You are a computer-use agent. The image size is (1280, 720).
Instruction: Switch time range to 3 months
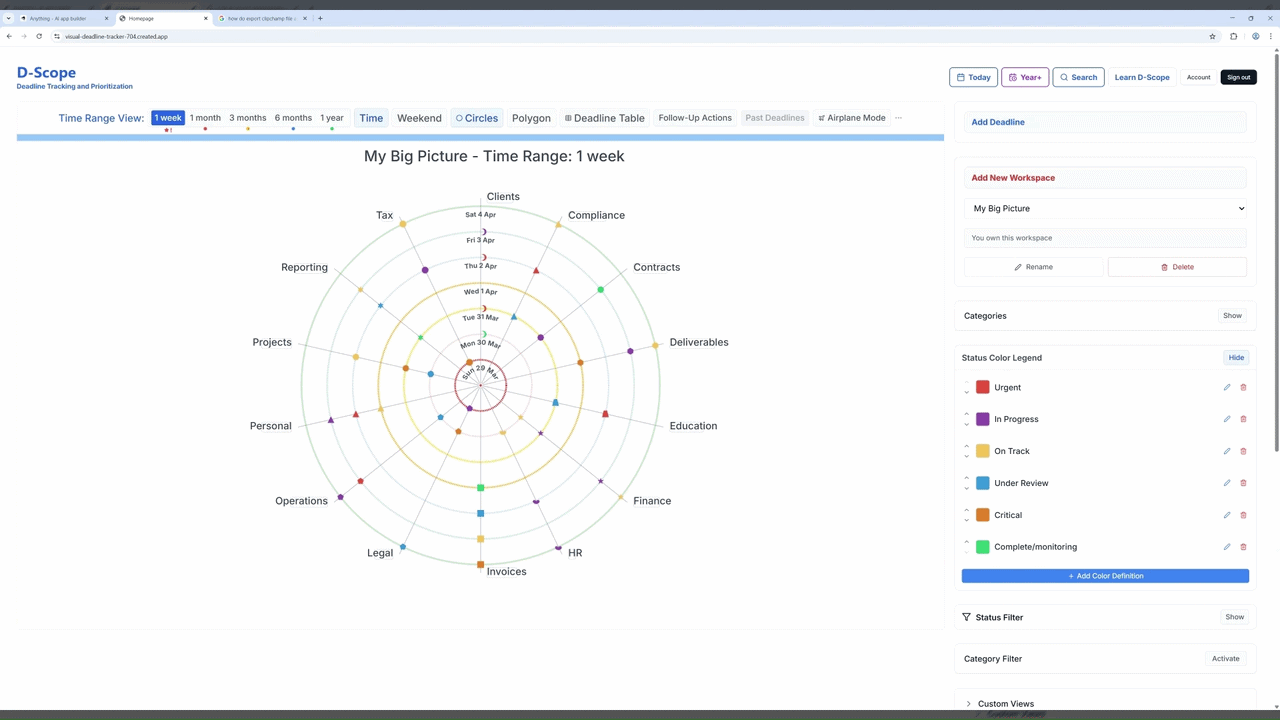click(247, 118)
